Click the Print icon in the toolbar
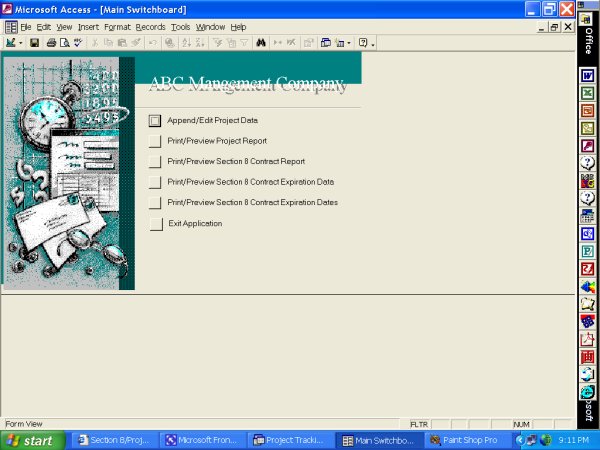 (51, 44)
